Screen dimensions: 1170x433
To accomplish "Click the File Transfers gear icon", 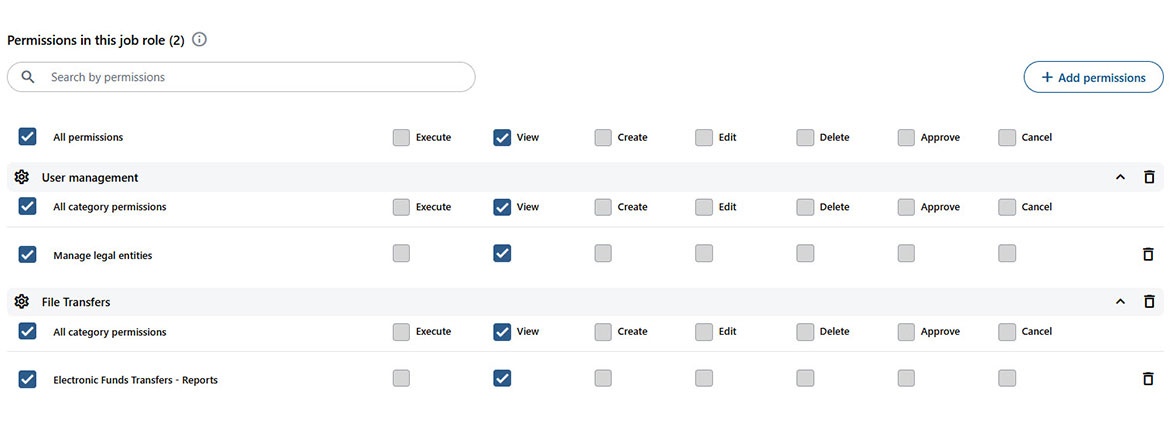I will pos(22,301).
